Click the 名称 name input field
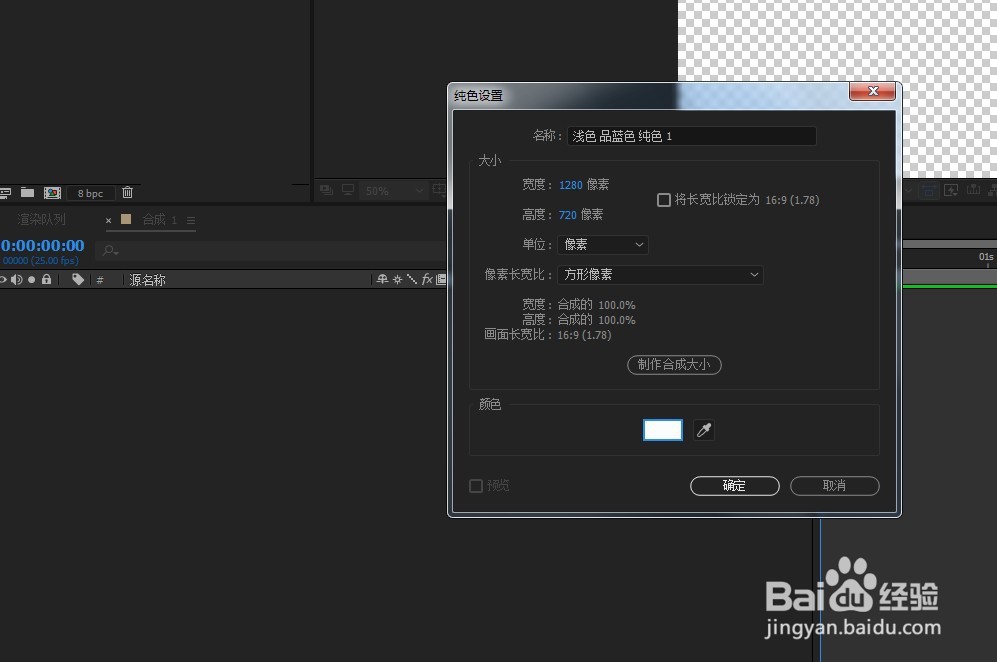Viewport: 997px width, 662px height. point(692,136)
